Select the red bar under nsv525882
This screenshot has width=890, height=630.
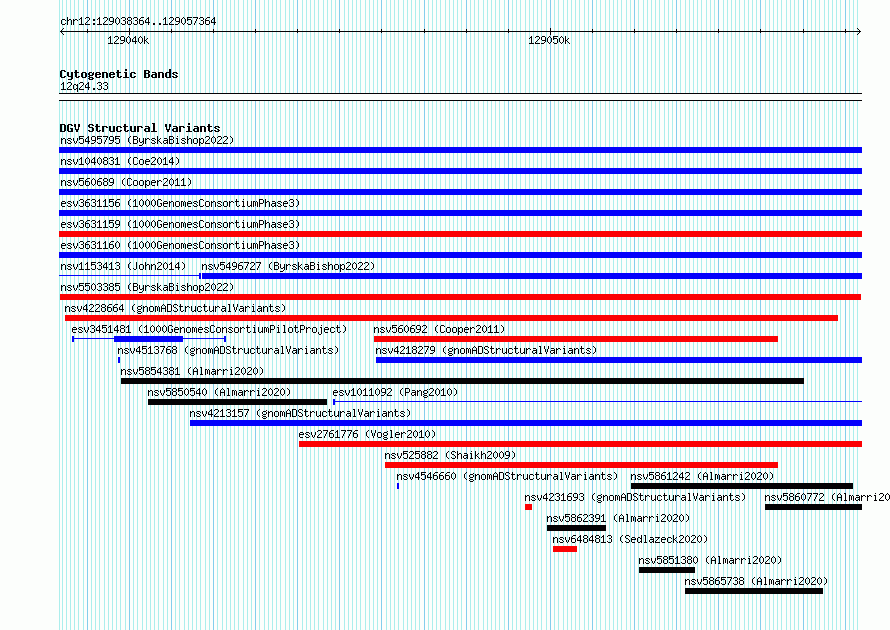point(581,465)
